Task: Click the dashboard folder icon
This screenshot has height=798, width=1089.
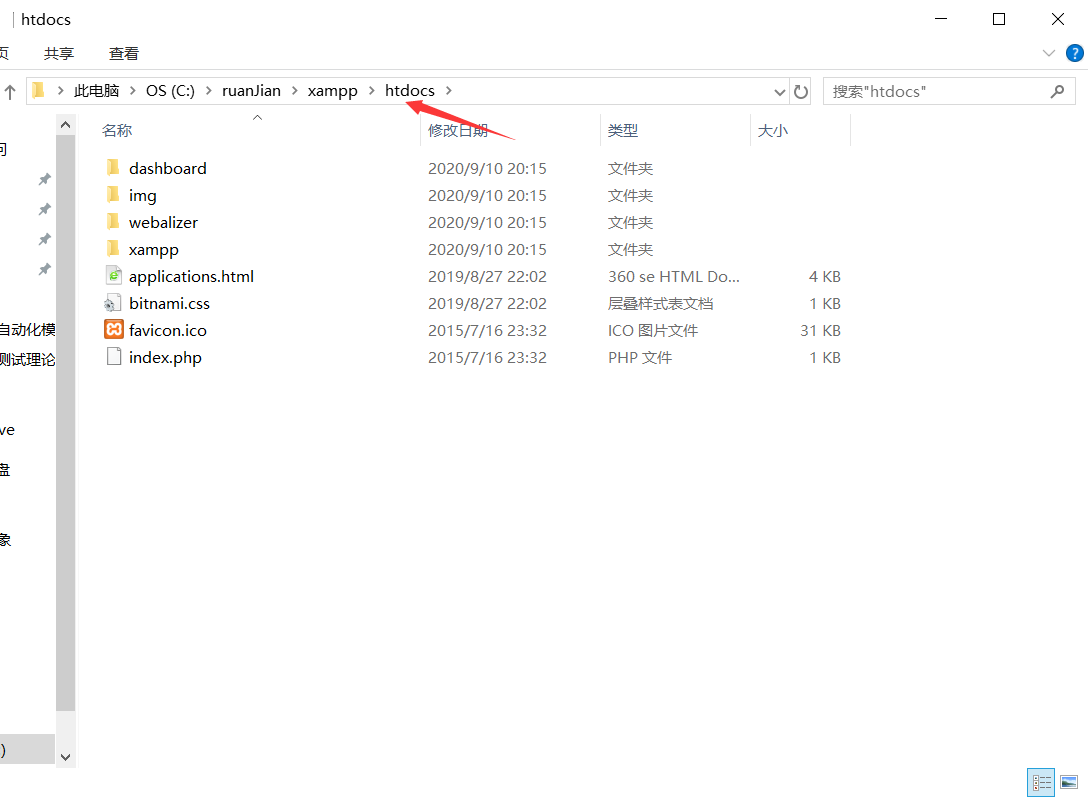Action: pos(113,167)
